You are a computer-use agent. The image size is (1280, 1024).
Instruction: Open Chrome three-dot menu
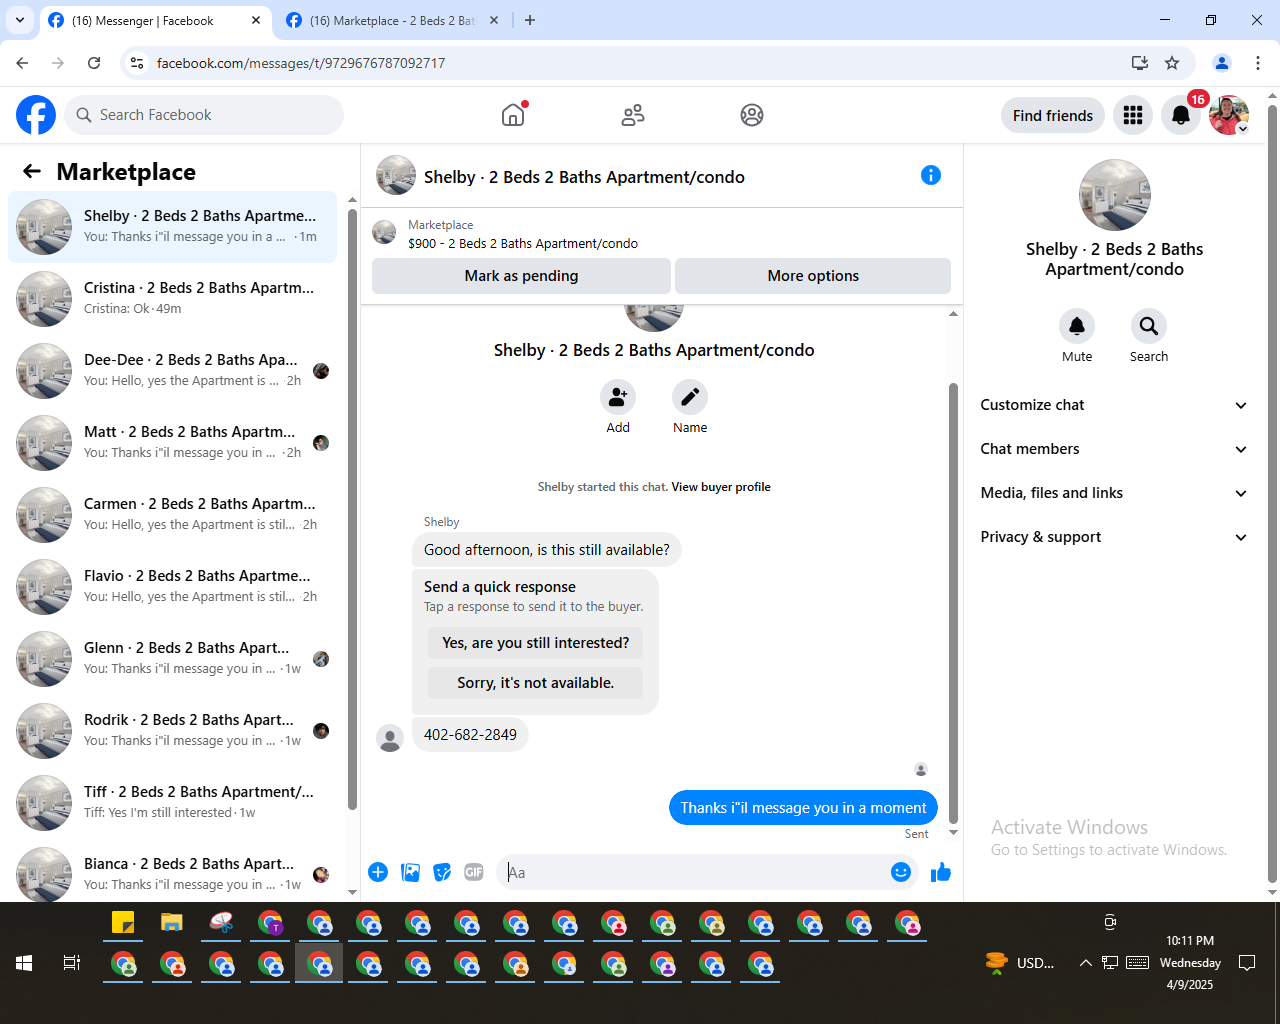(x=1258, y=63)
